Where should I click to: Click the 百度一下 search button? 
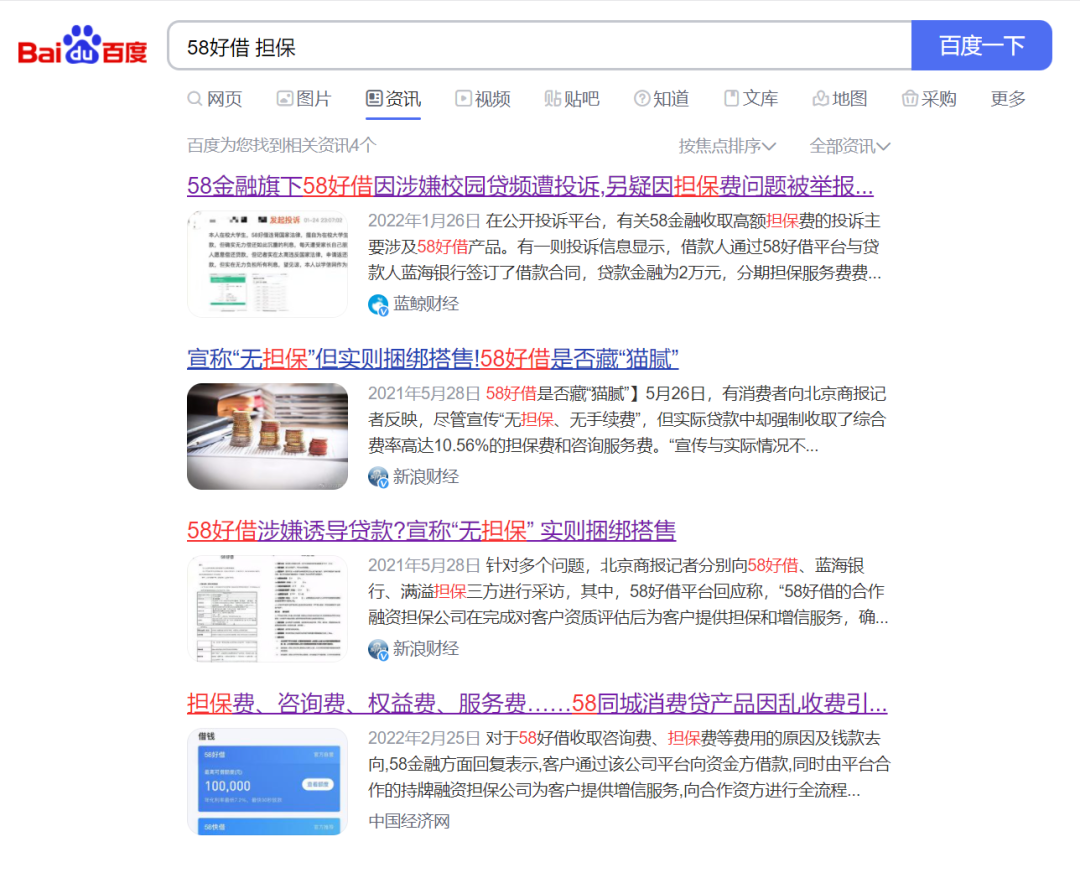[982, 45]
